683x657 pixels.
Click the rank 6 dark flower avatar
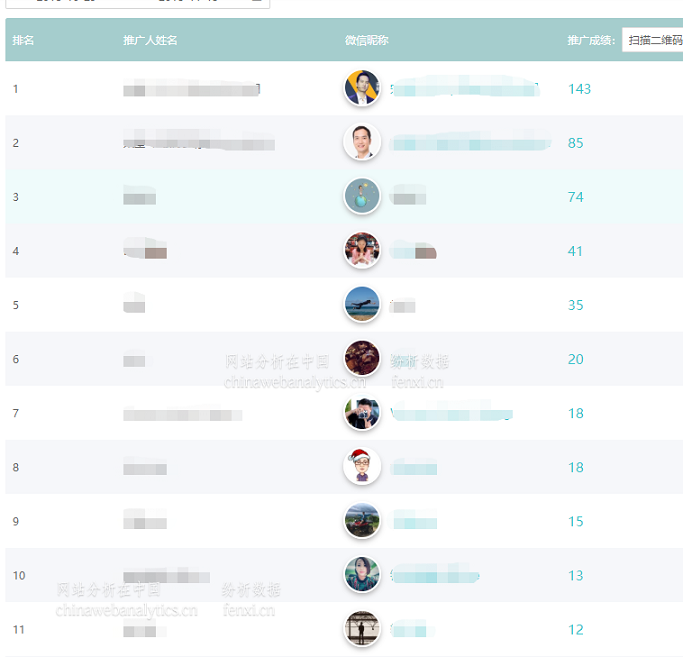pos(361,358)
